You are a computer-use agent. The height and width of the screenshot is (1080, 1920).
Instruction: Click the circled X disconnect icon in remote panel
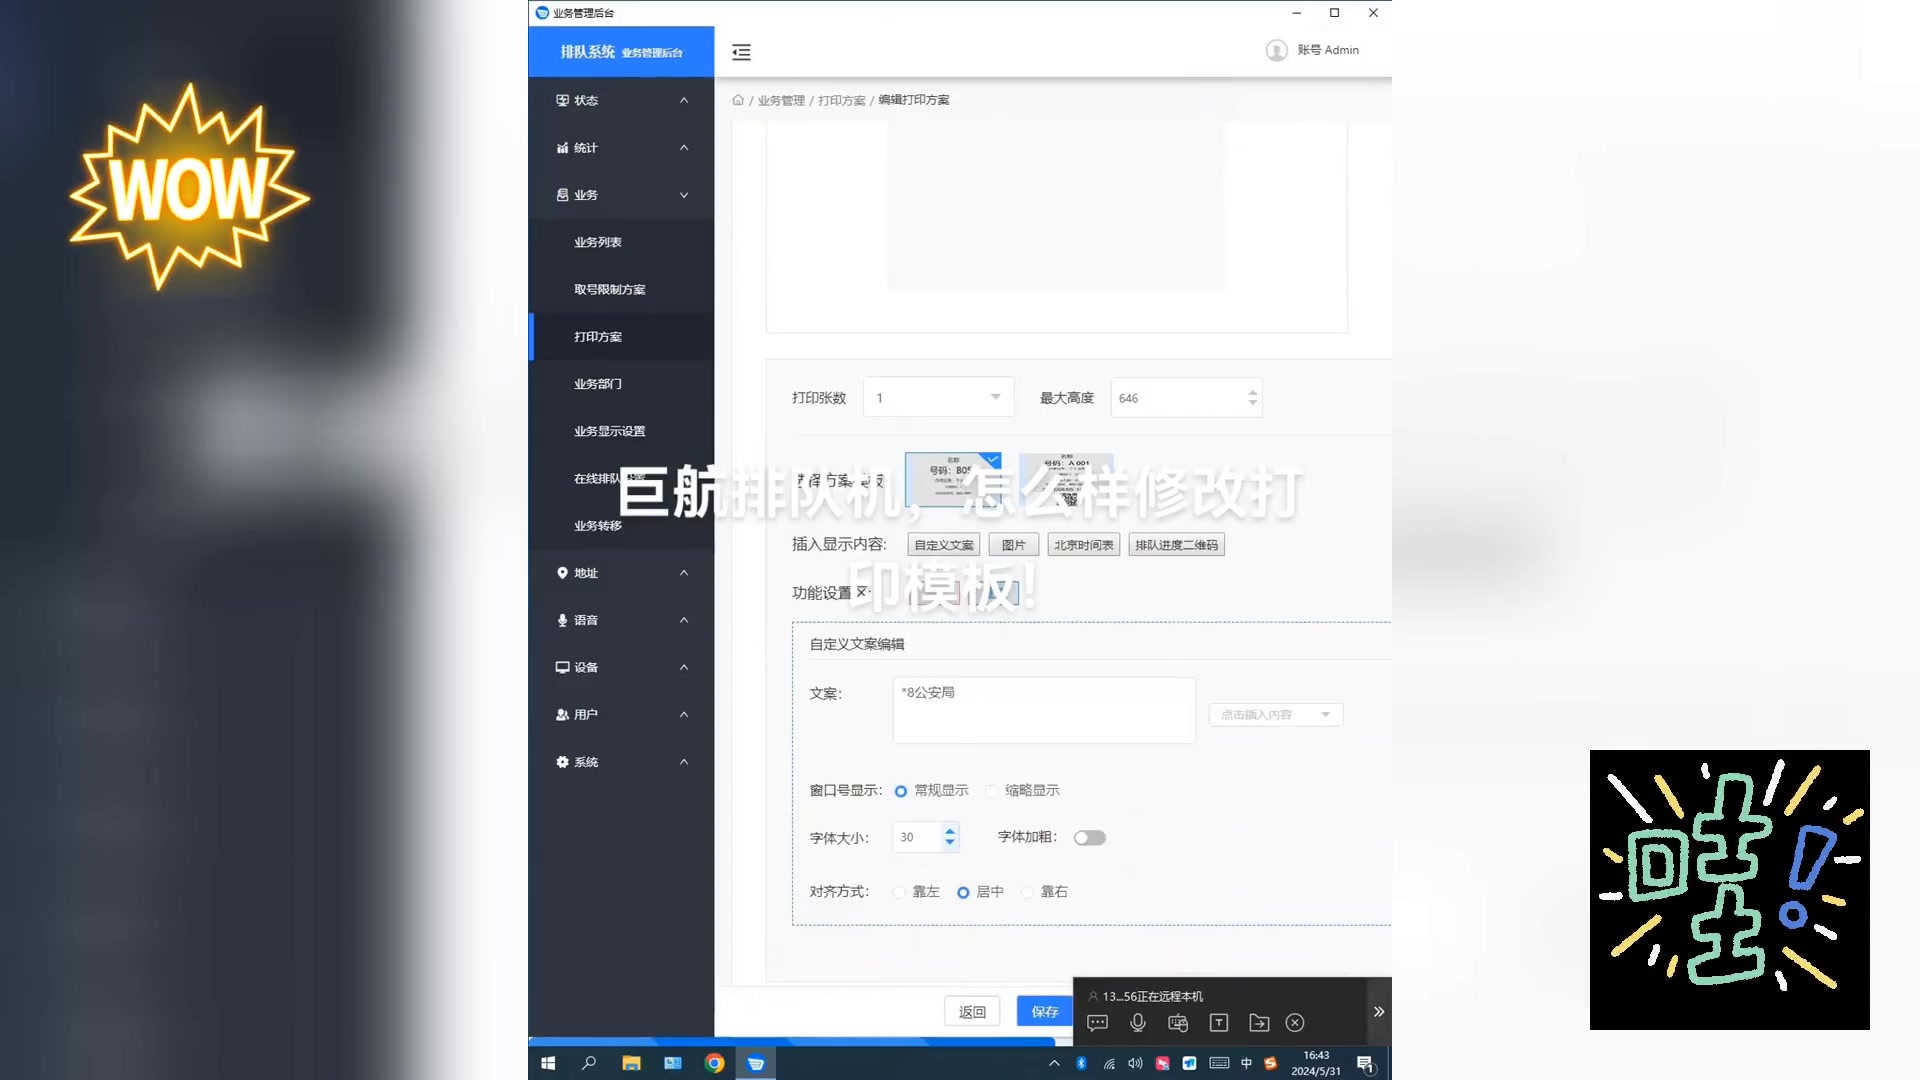[x=1295, y=1023]
